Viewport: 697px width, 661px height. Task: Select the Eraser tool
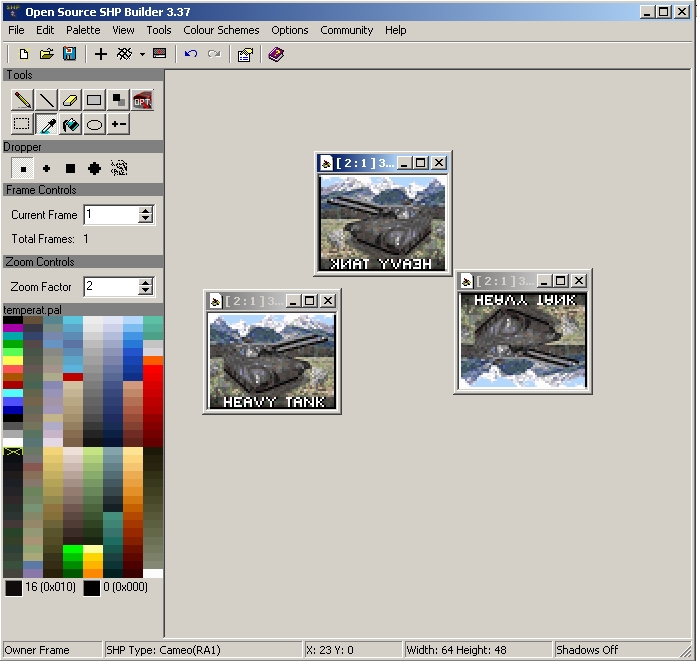click(x=70, y=100)
